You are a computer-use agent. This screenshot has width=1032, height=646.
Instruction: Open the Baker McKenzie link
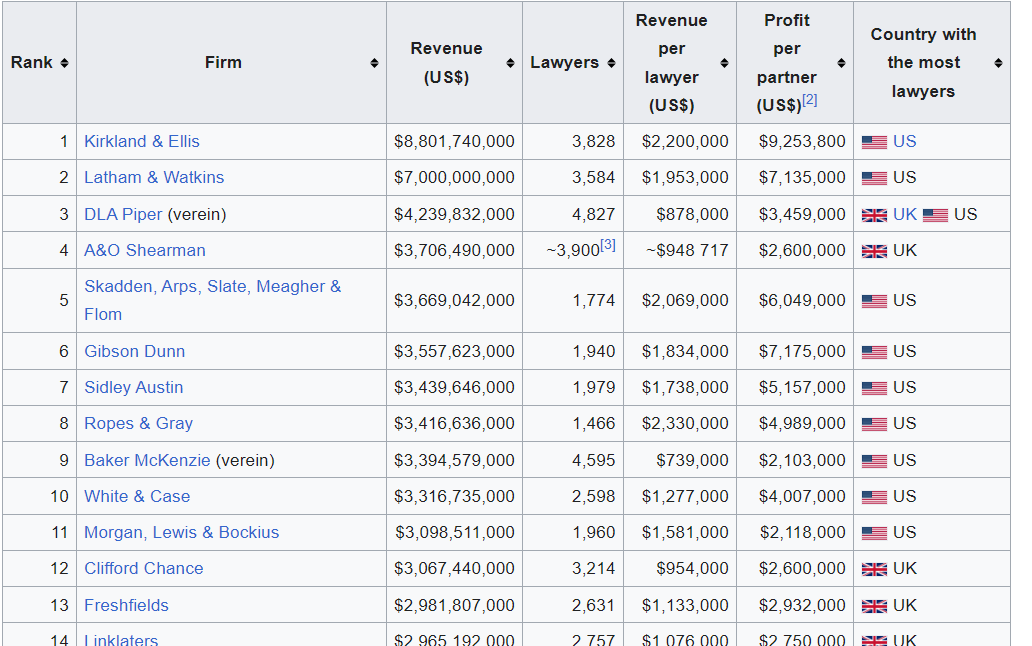pyautogui.click(x=147, y=460)
